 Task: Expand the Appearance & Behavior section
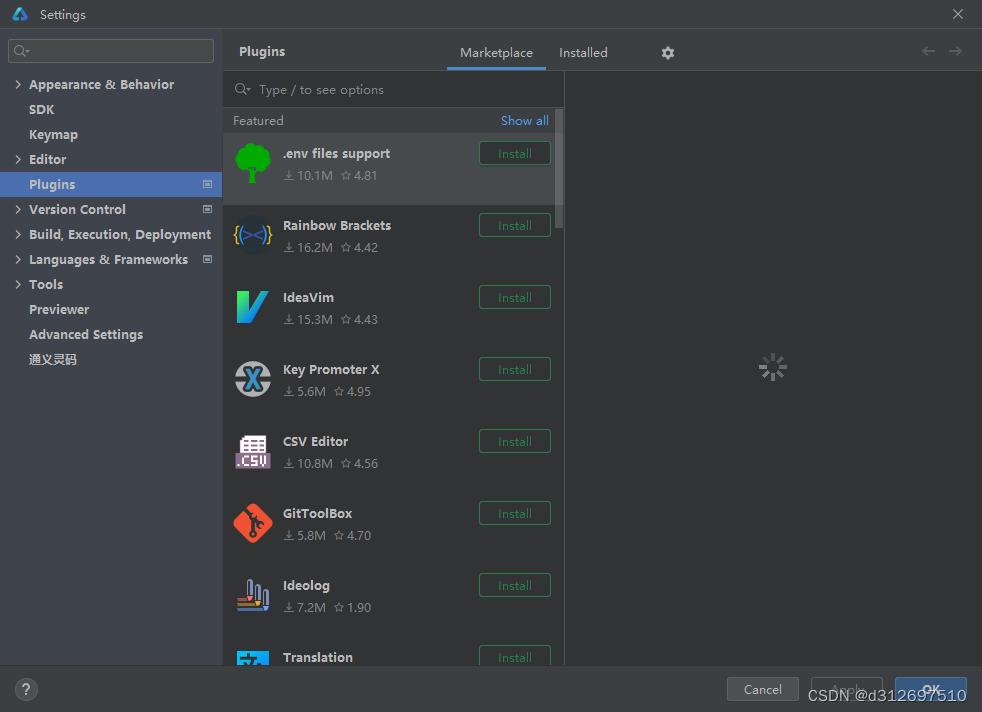[18, 84]
